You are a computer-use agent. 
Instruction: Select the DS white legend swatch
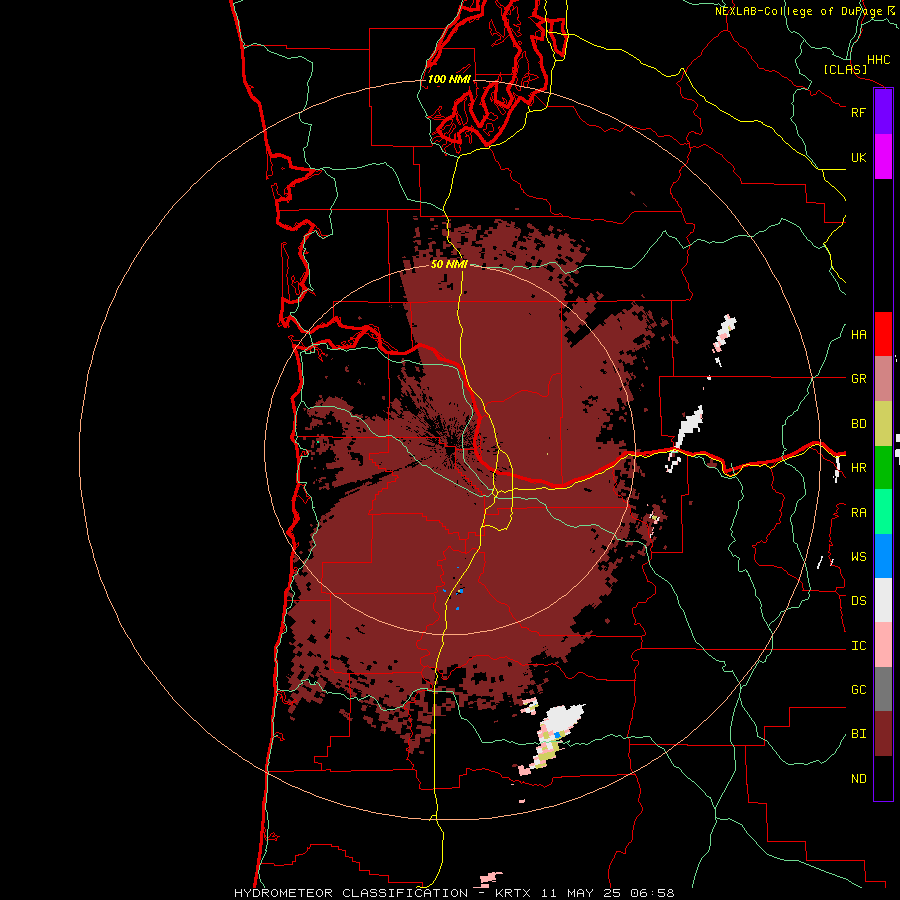click(883, 600)
